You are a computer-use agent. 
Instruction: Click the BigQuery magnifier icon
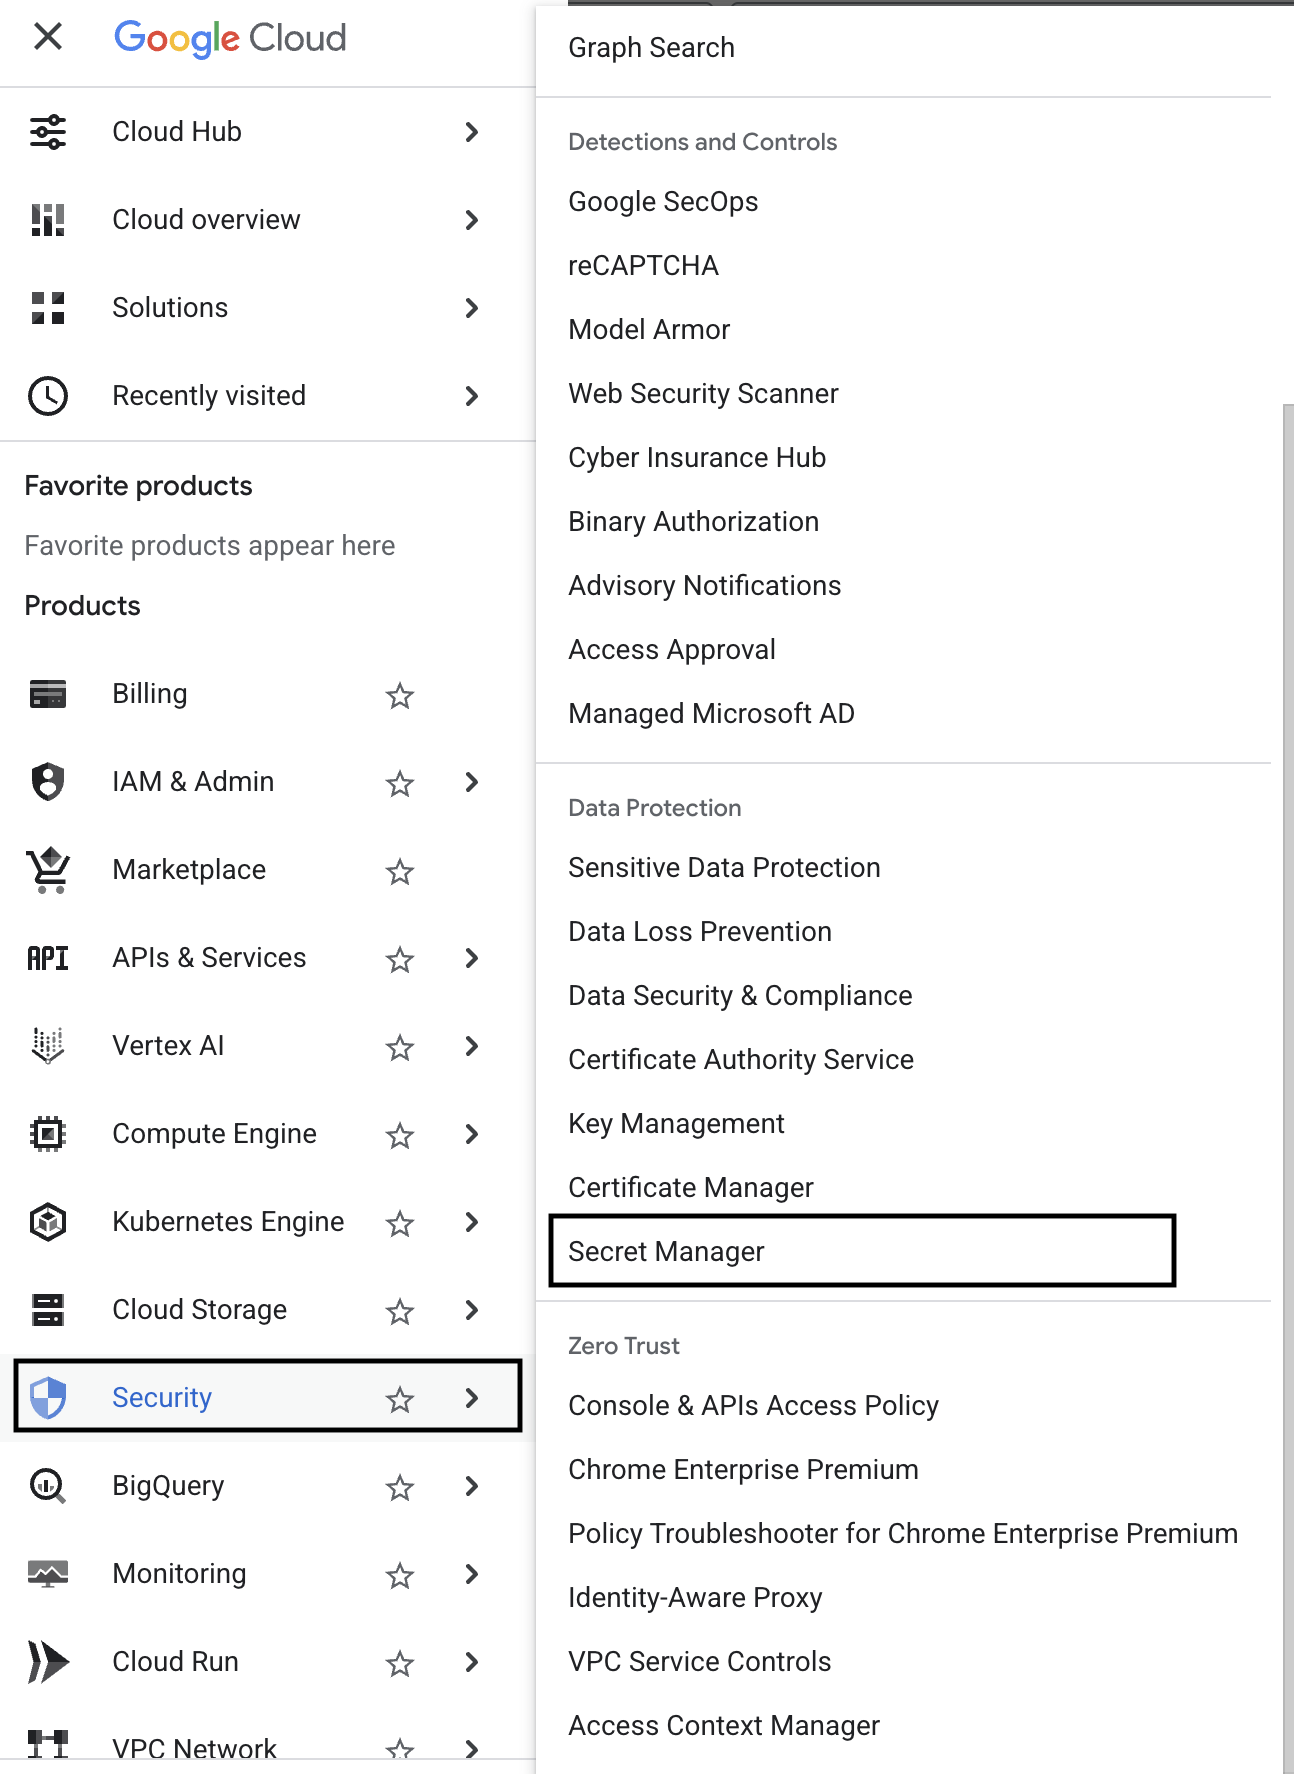click(x=47, y=1486)
